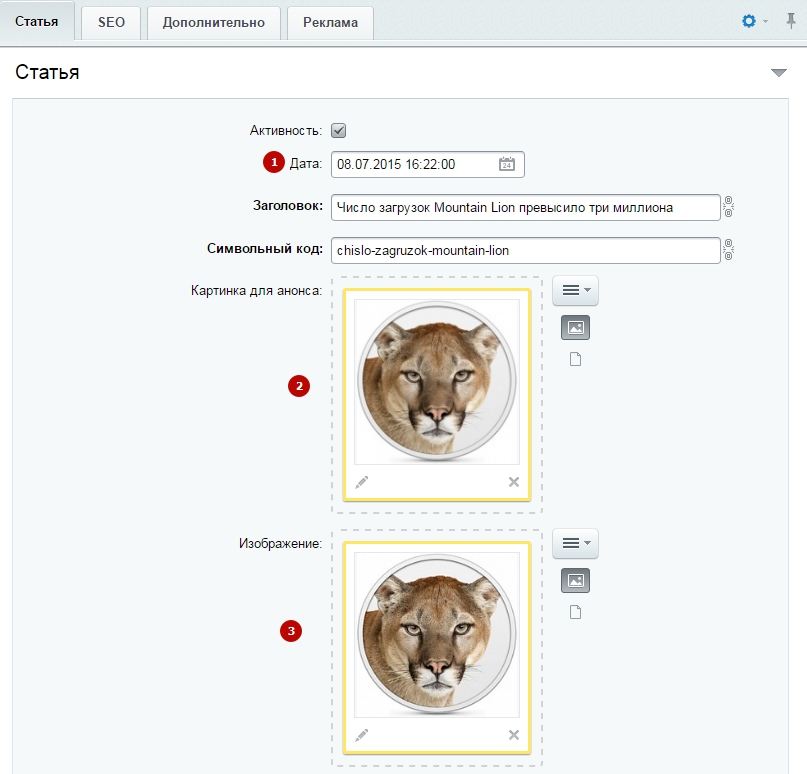
Task: Click the pin icon at top right
Action: click(x=791, y=21)
